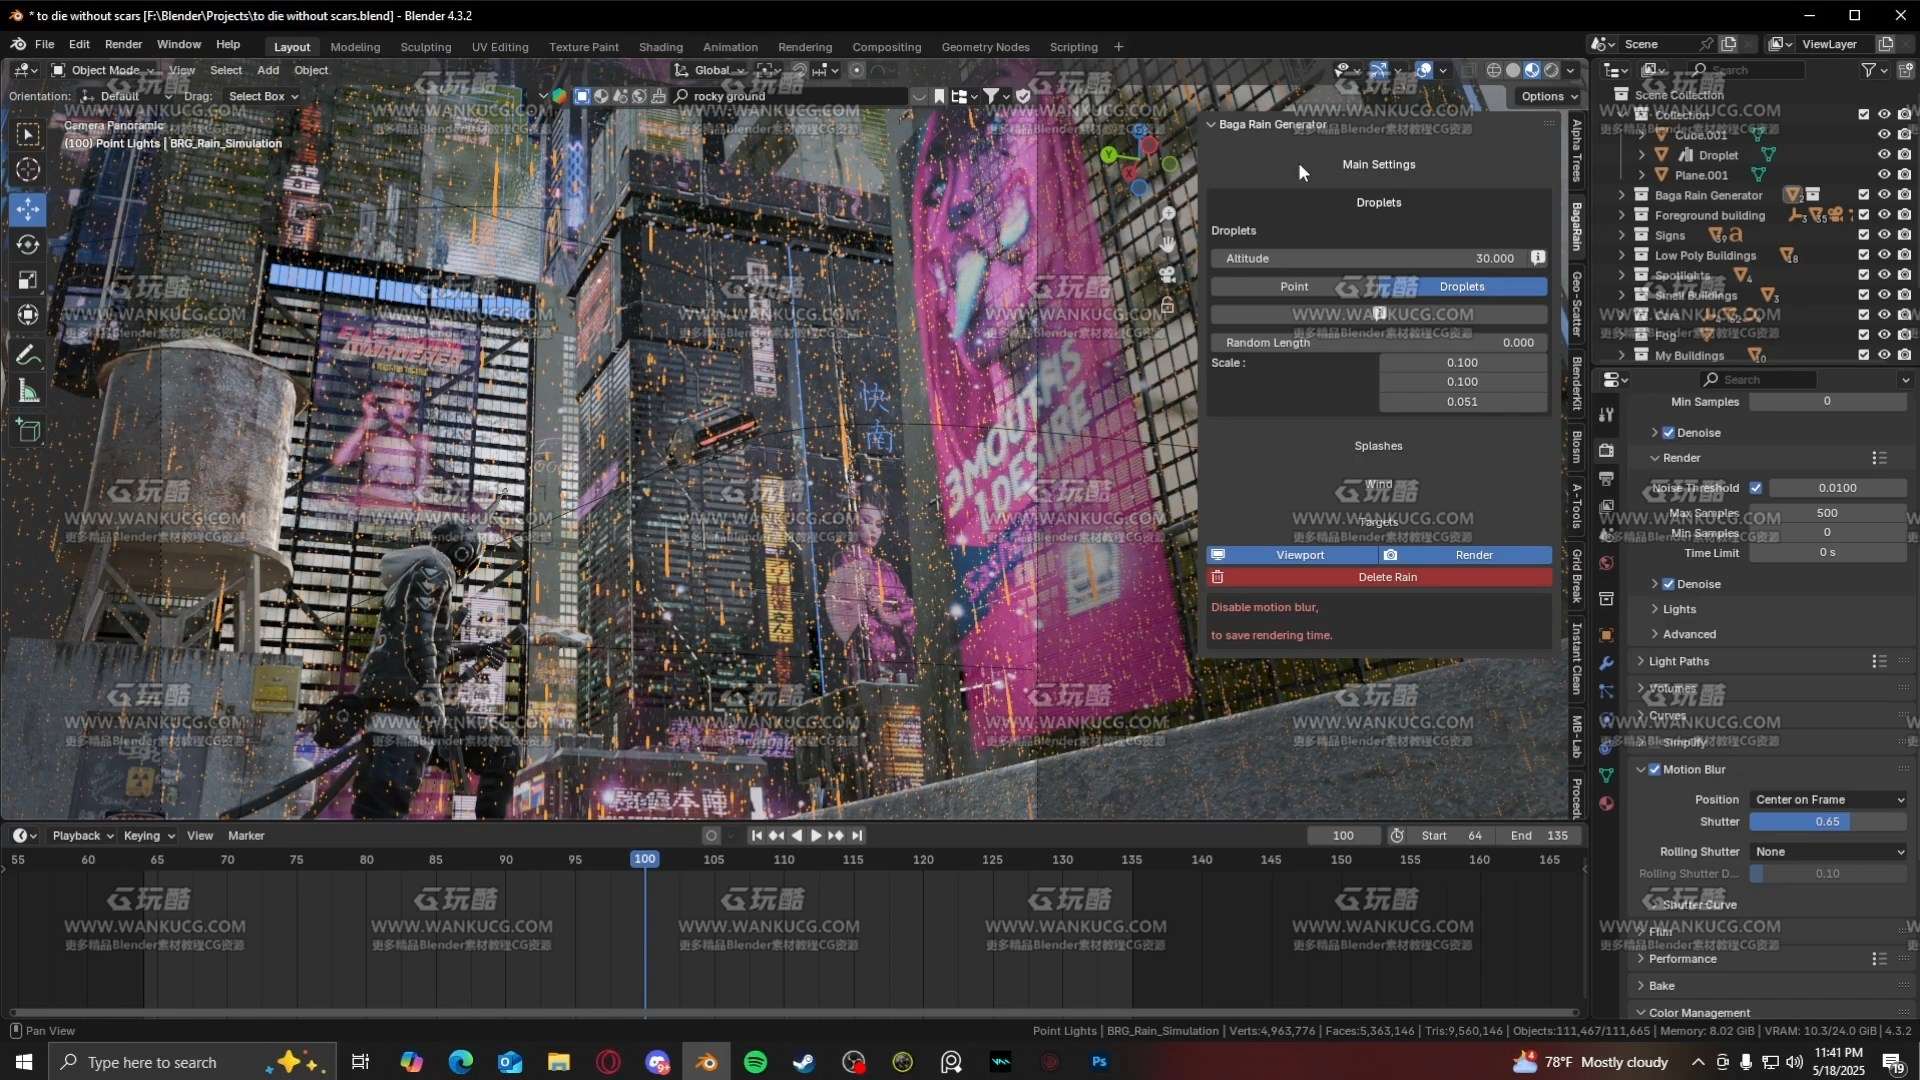This screenshot has height=1080, width=1920.
Task: Select the Add Cube tool
Action: [x=28, y=430]
